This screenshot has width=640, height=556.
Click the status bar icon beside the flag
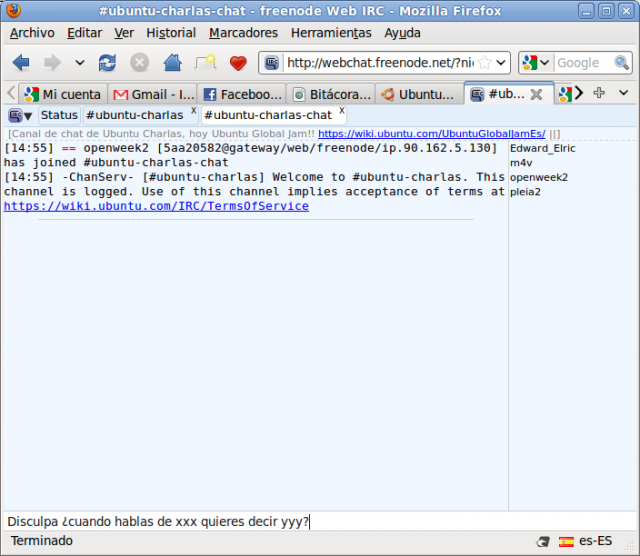tap(543, 542)
